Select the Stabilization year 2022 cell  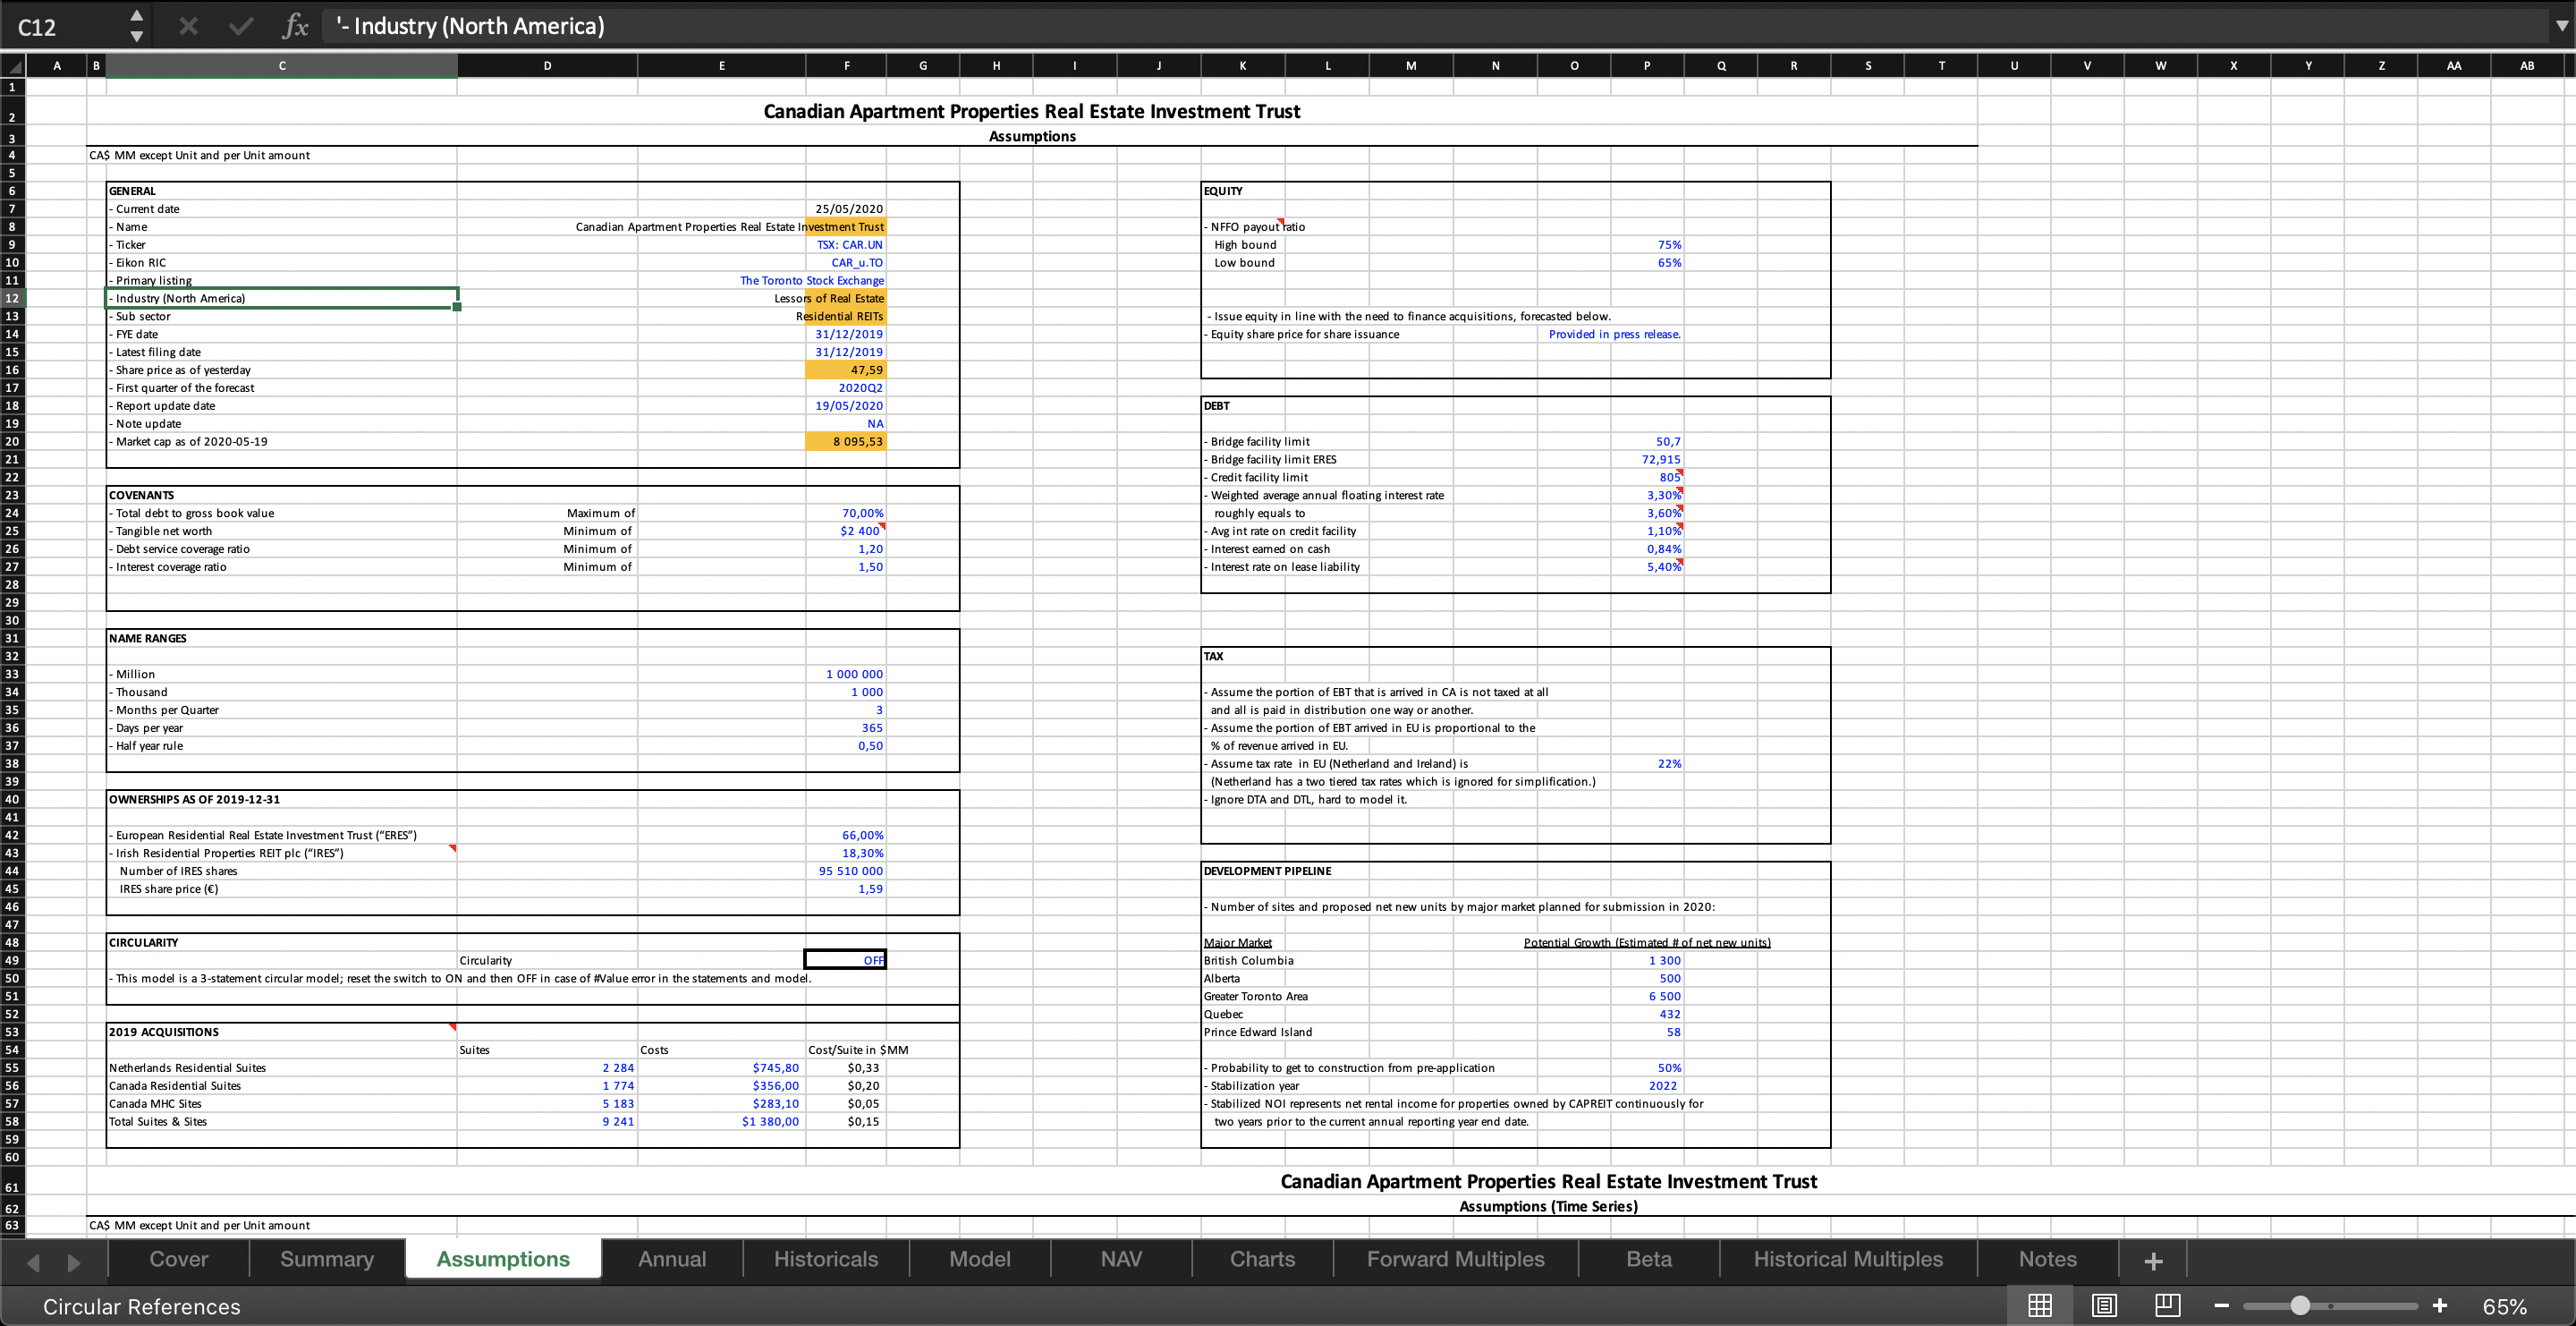[x=1647, y=1086]
